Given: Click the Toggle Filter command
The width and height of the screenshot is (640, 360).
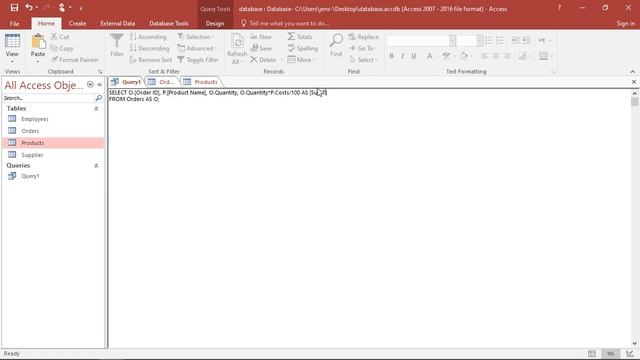Looking at the screenshot, I should pyautogui.click(x=198, y=60).
